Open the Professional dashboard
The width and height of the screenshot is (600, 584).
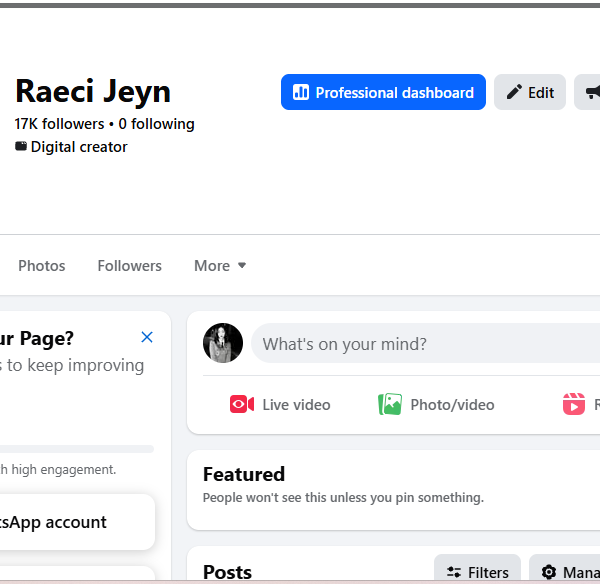(x=383, y=92)
